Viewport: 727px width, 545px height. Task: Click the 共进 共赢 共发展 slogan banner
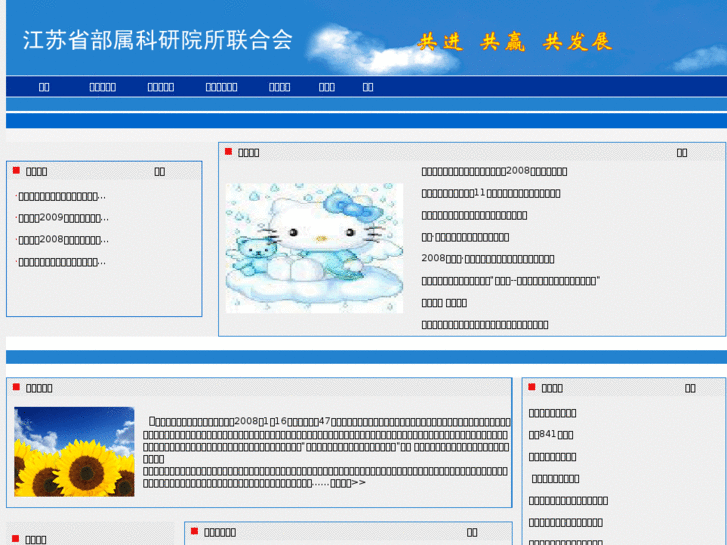click(515, 42)
